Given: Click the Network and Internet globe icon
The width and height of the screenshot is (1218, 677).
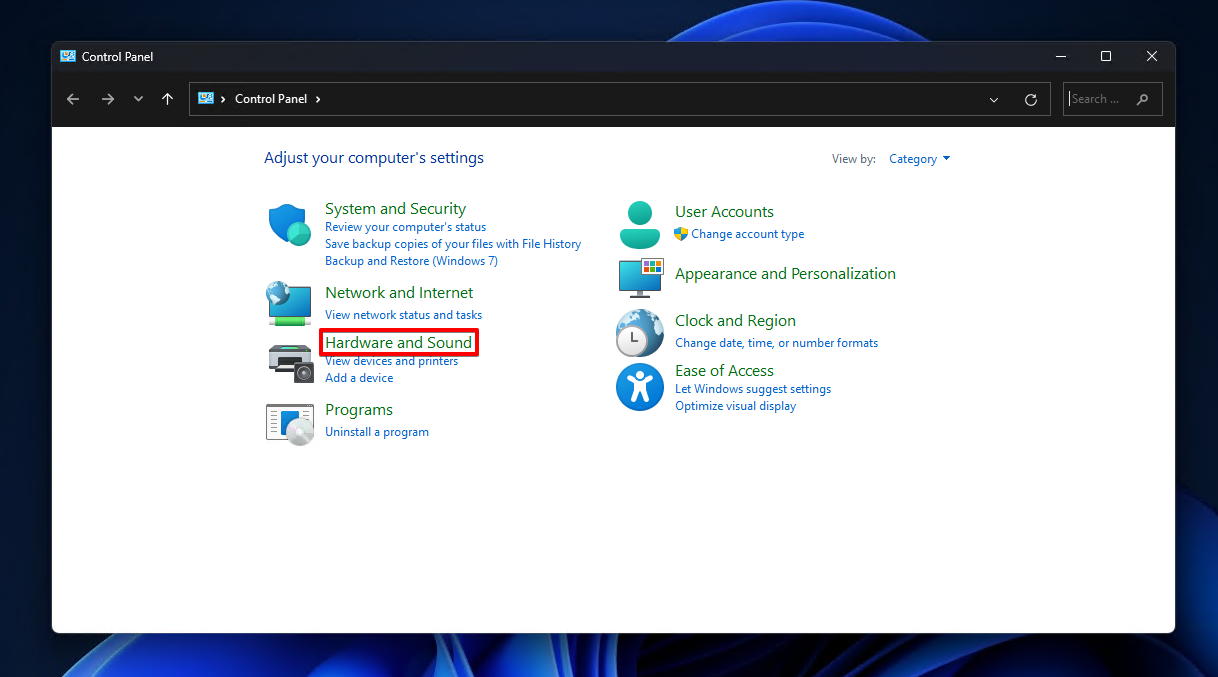Looking at the screenshot, I should click(x=289, y=302).
